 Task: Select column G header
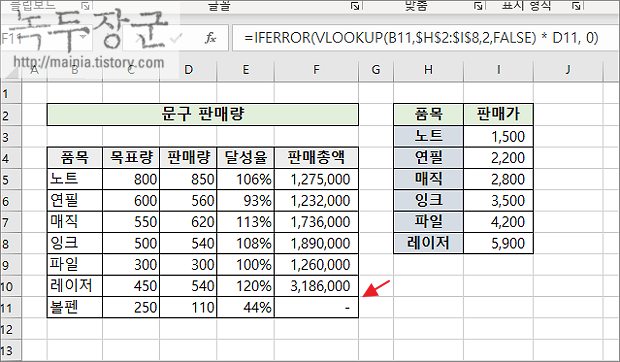coord(376,70)
